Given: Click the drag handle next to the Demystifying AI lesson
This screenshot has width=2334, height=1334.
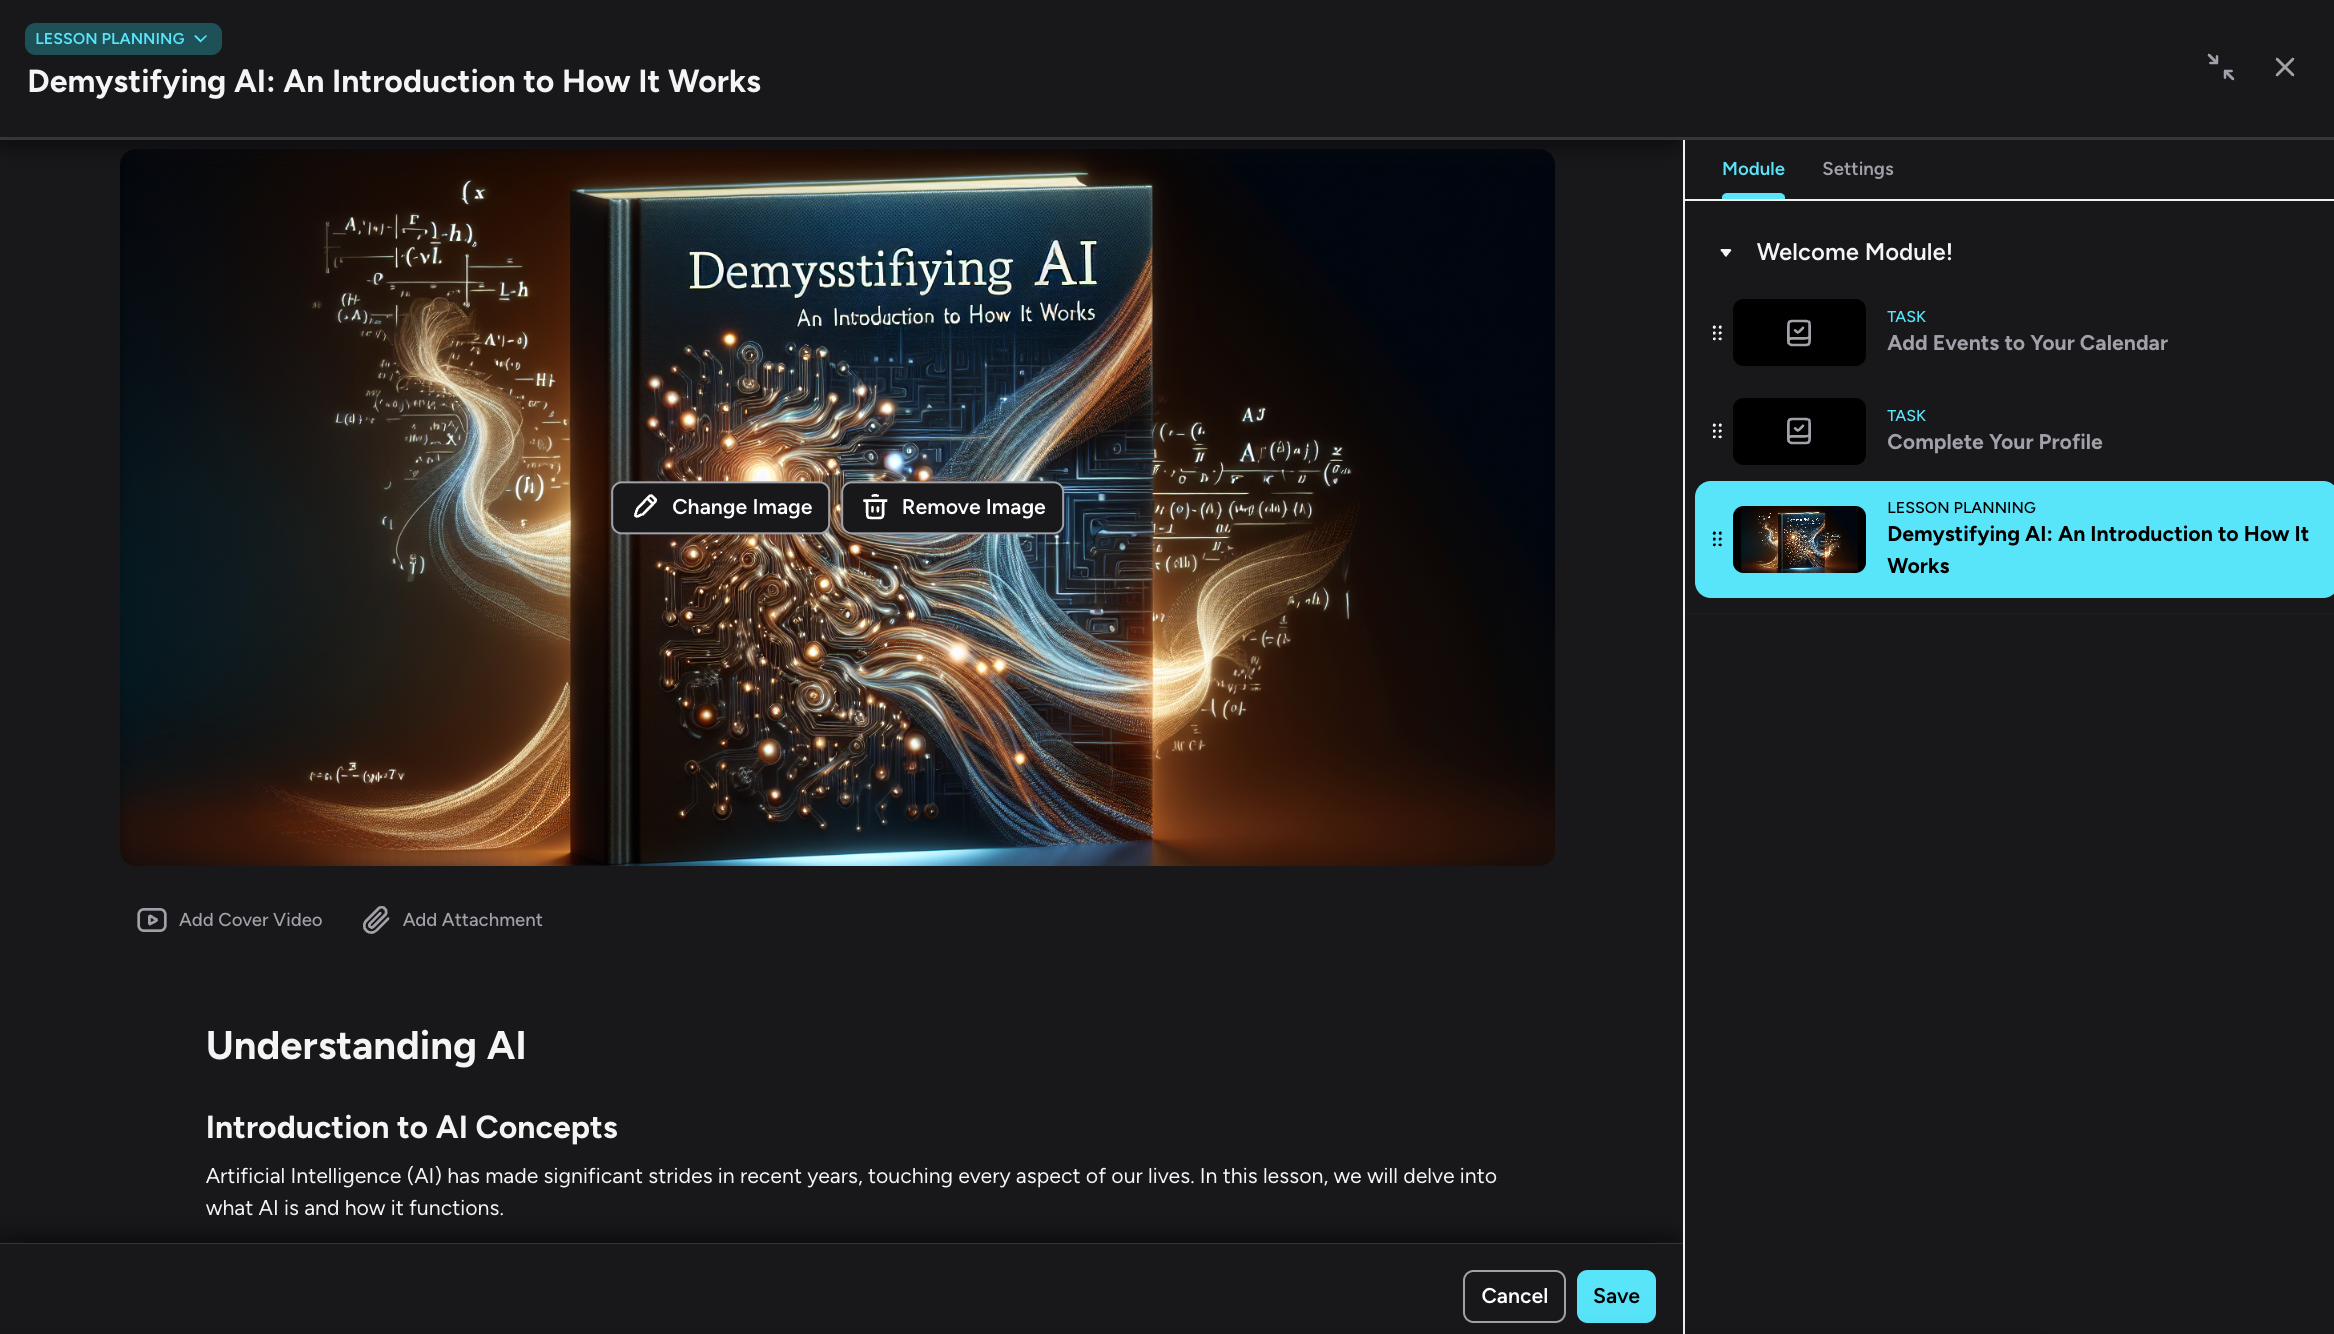Looking at the screenshot, I should 1717,539.
